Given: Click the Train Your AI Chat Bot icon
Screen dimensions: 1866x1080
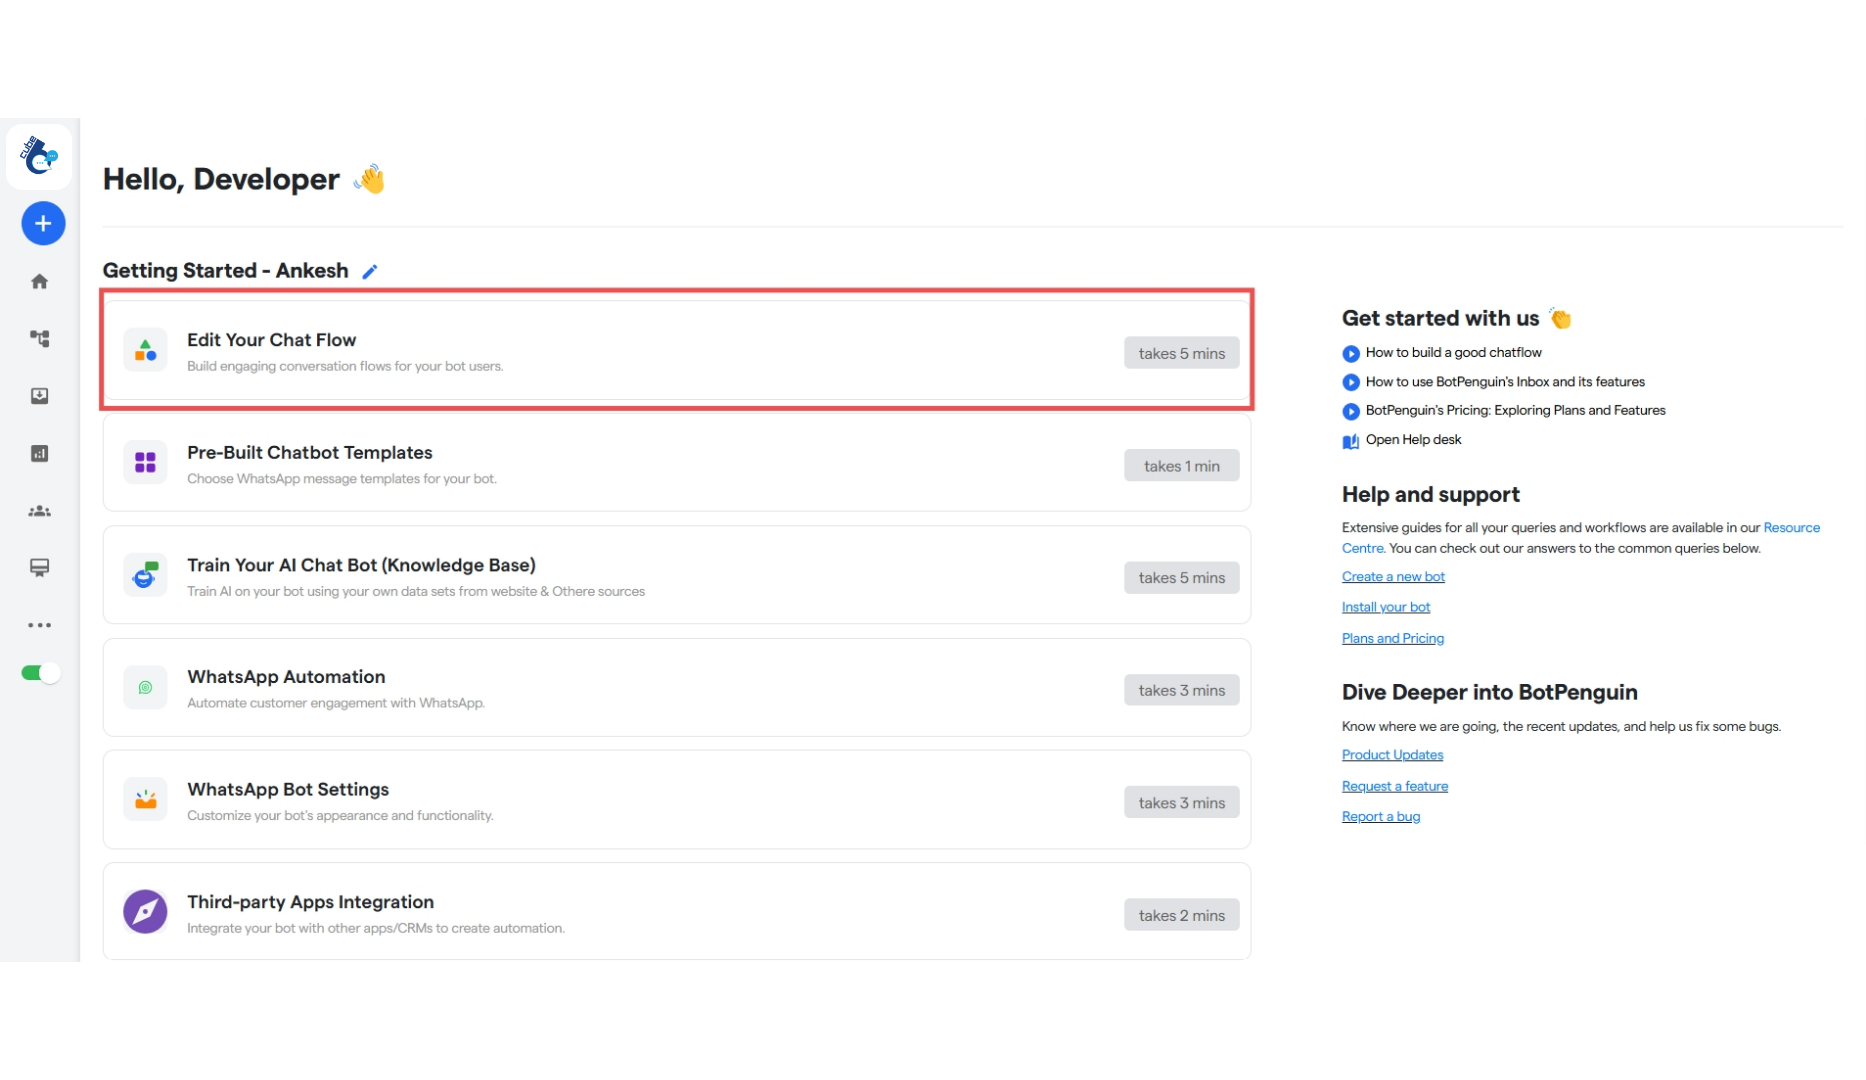Looking at the screenshot, I should tap(145, 575).
